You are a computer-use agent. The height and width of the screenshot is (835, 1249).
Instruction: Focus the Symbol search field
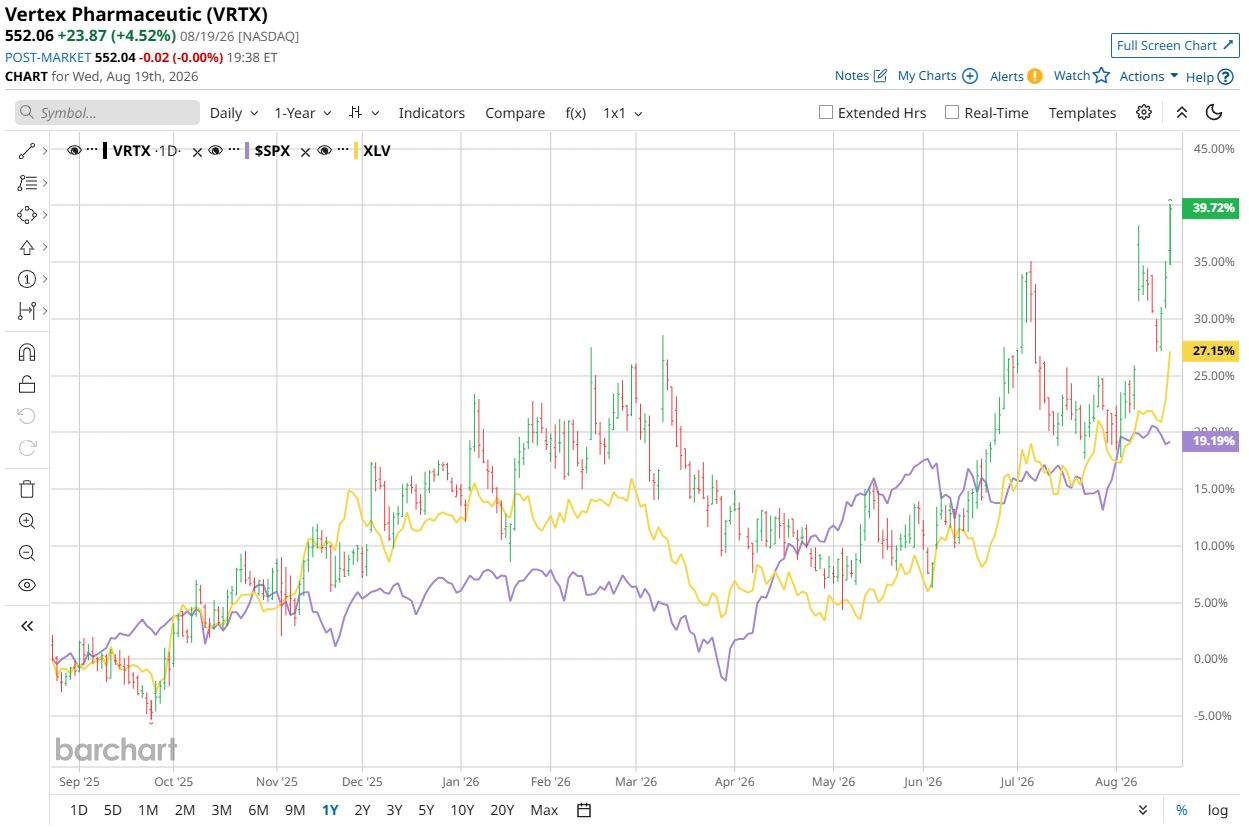107,113
